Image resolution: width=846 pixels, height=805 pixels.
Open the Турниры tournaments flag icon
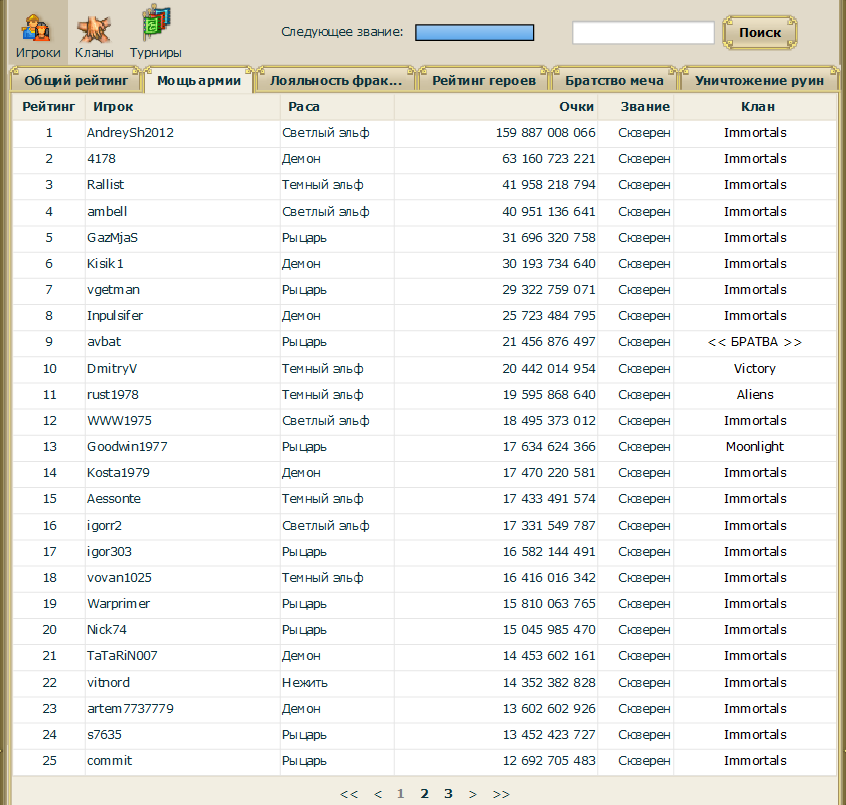pos(155,25)
